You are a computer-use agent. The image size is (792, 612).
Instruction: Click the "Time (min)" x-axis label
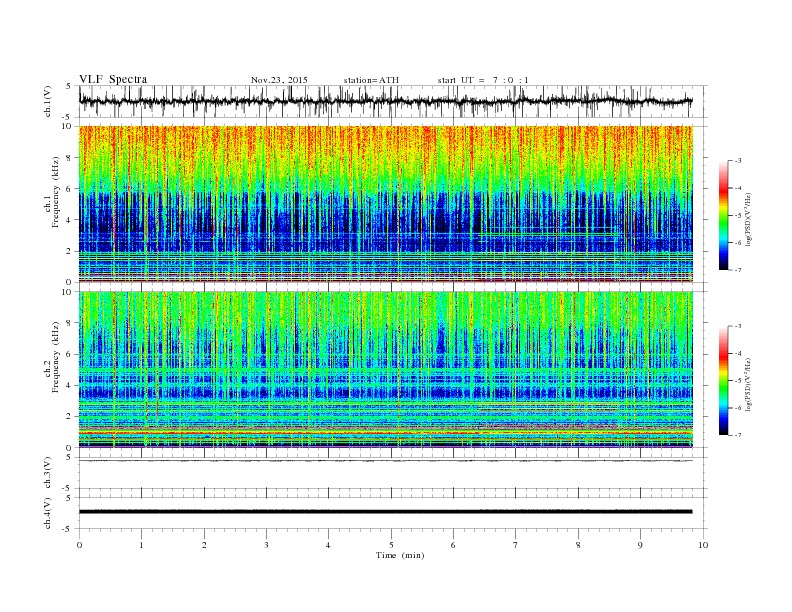400,555
